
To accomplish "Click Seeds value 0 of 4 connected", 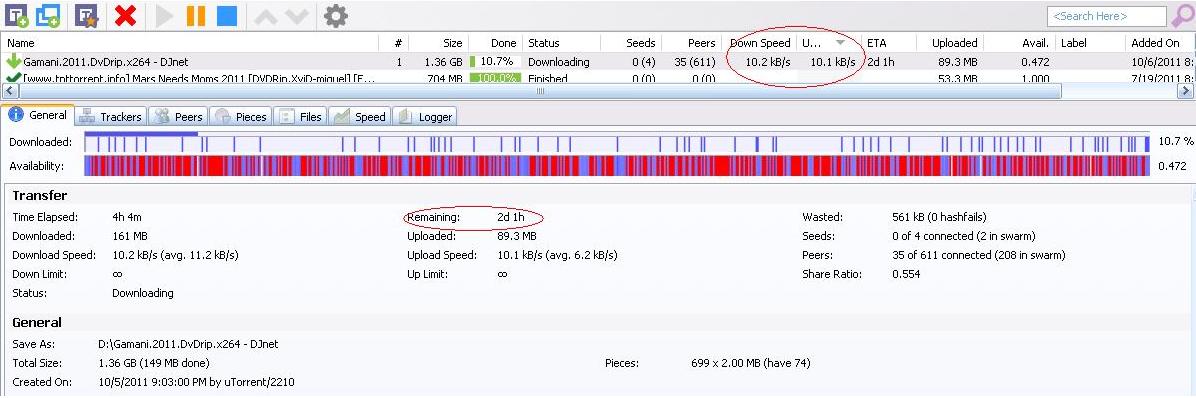I will (964, 236).
